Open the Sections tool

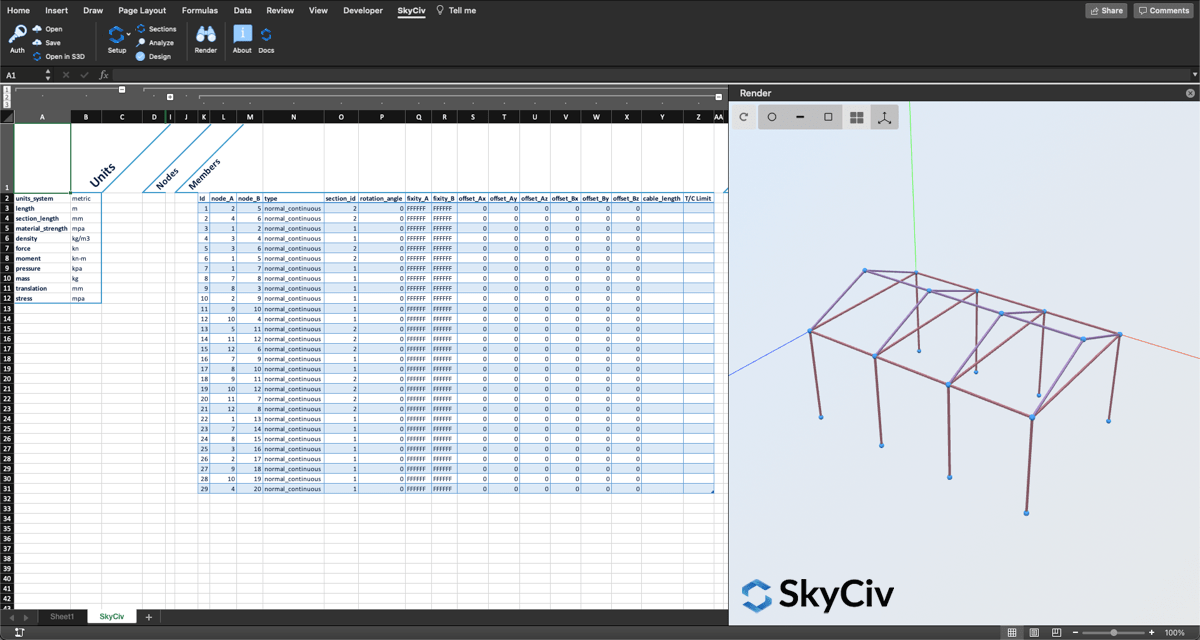tap(158, 28)
